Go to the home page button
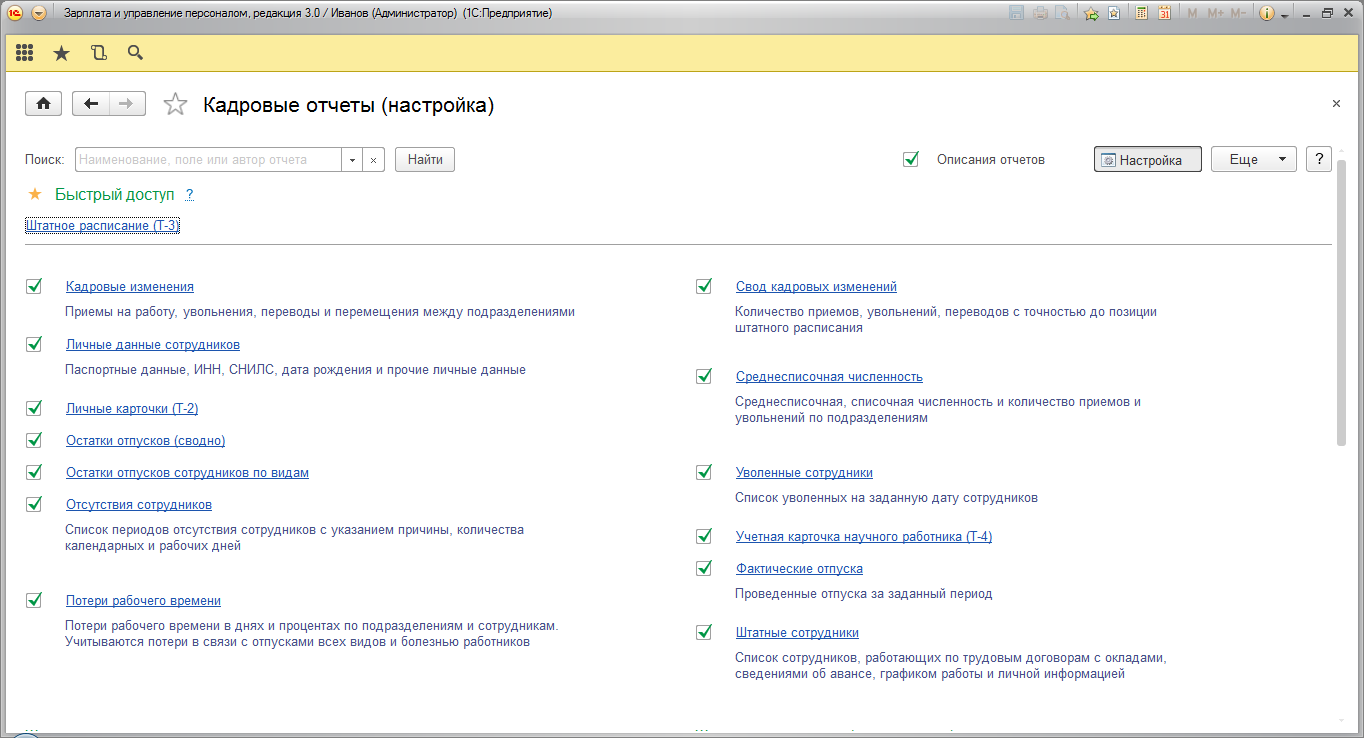The height and width of the screenshot is (738, 1364). click(43, 104)
